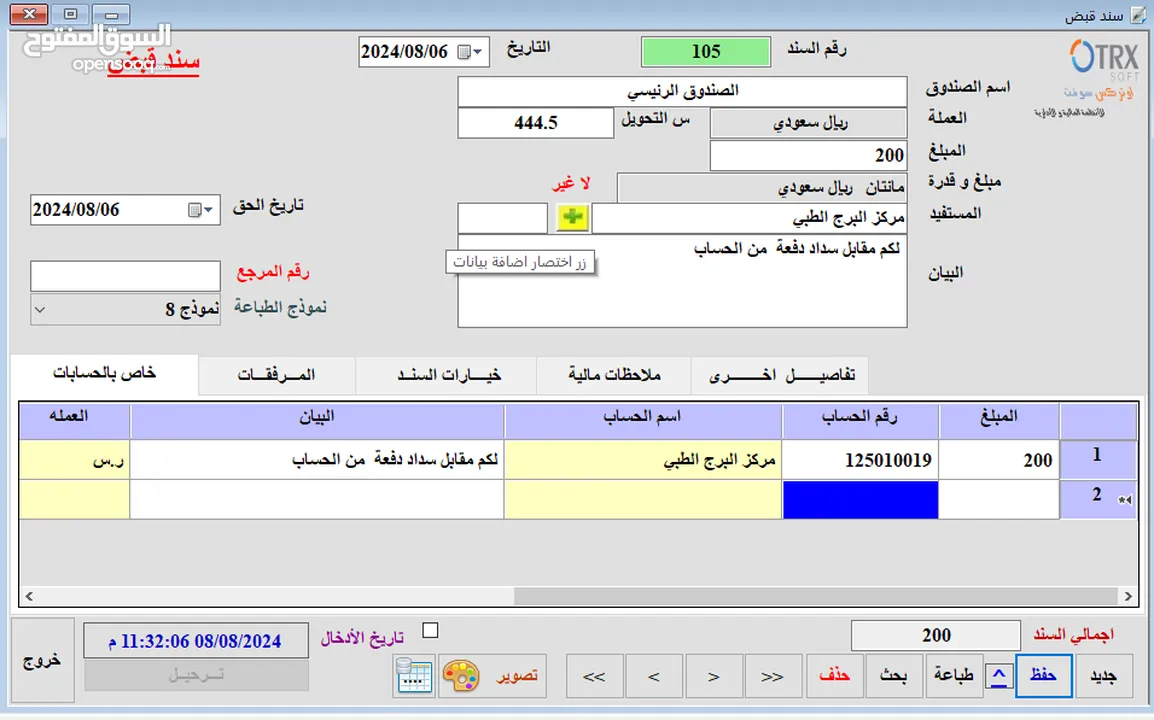Screen dimensions: 1154x720
Task: Select account name cell in row 1
Action: coord(643,460)
